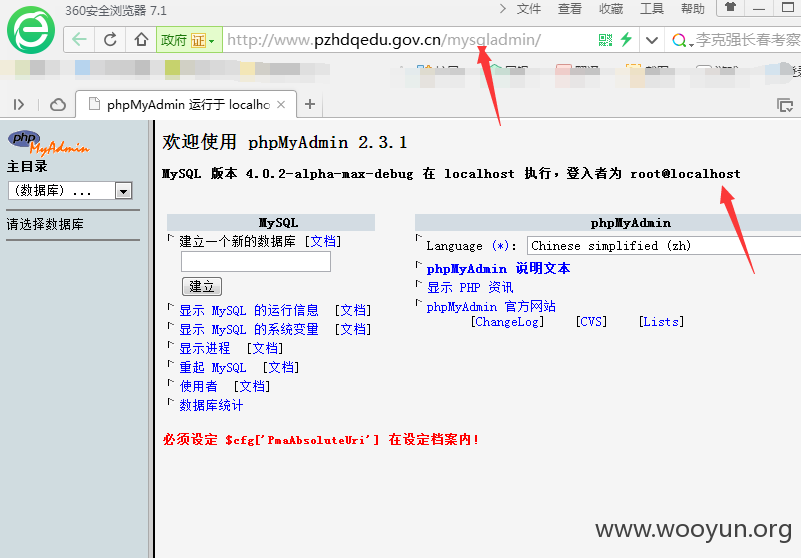
Task: Open the address bar history dropdown arrow
Action: 652,40
